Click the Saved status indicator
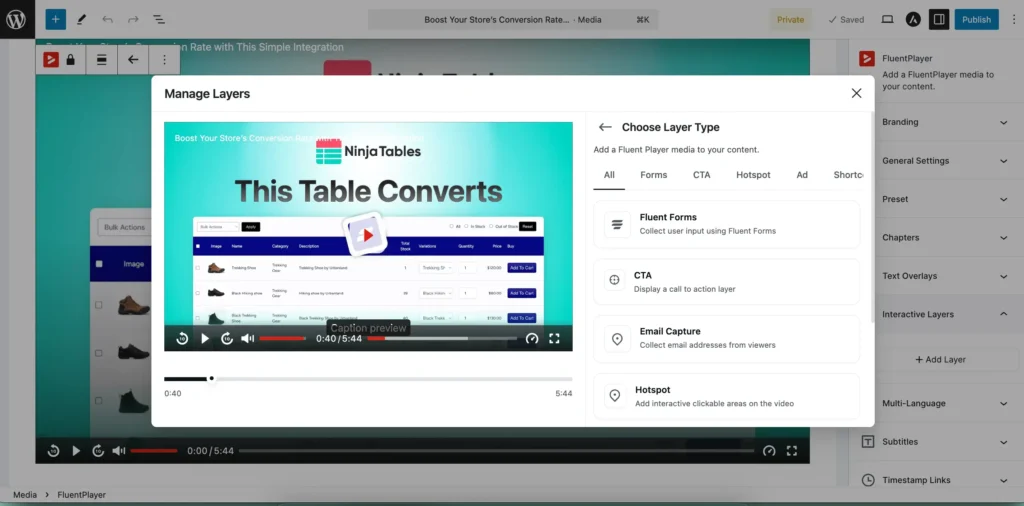1024x506 pixels. coord(846,20)
